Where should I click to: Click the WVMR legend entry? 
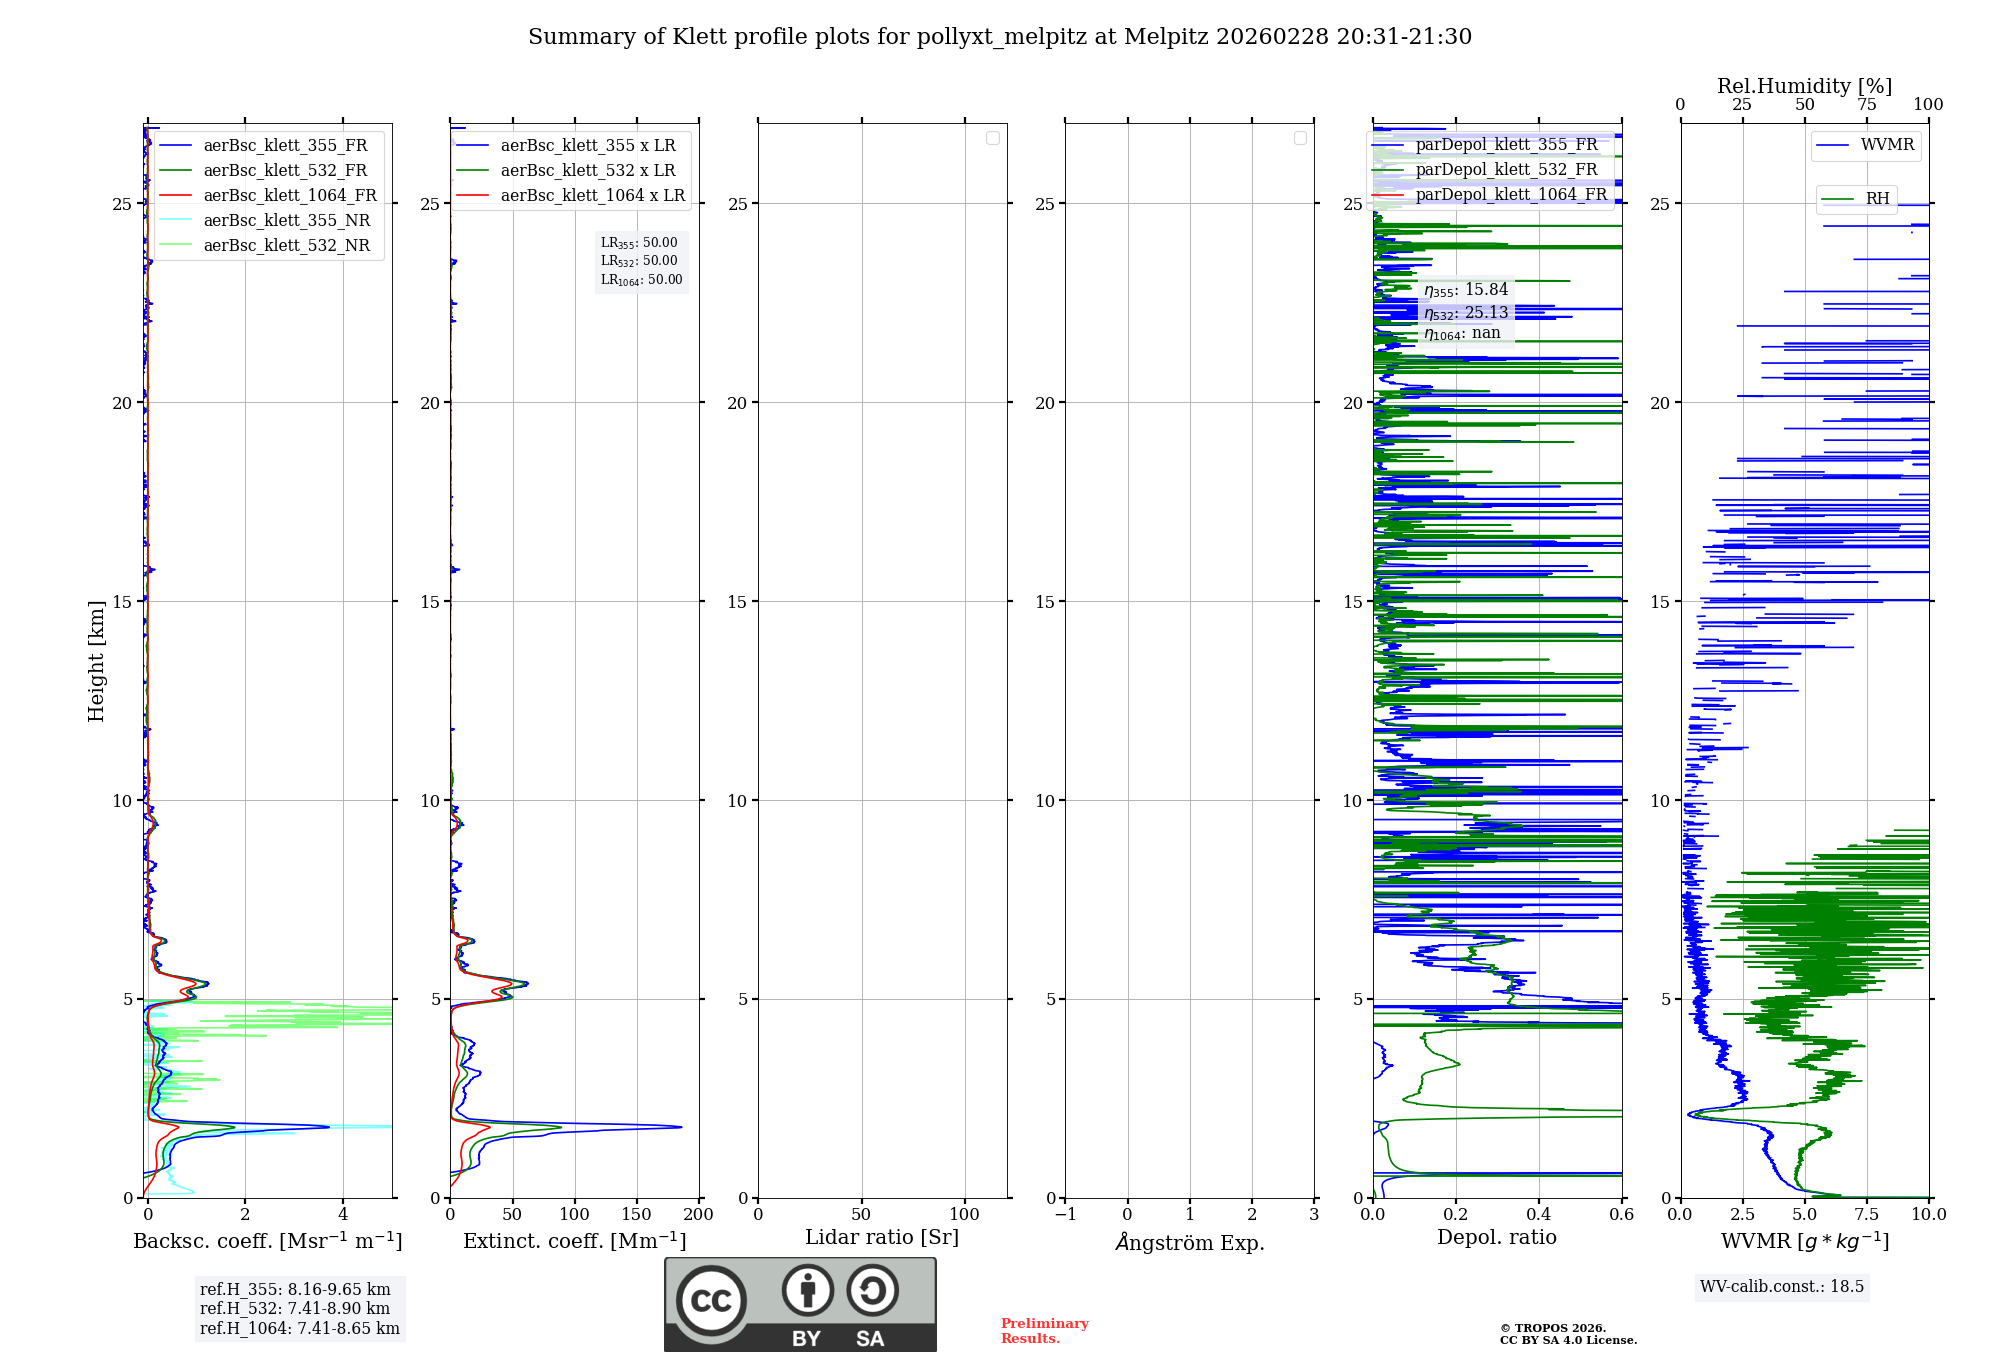pos(1886,145)
